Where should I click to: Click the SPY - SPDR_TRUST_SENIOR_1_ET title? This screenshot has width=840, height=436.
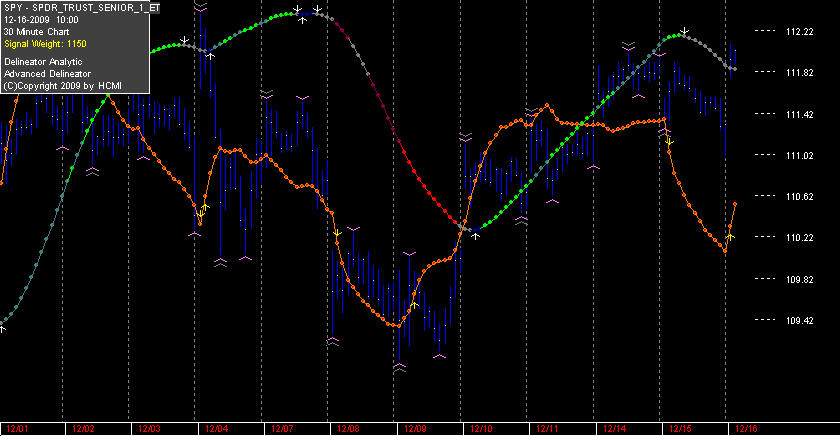pyautogui.click(x=81, y=8)
